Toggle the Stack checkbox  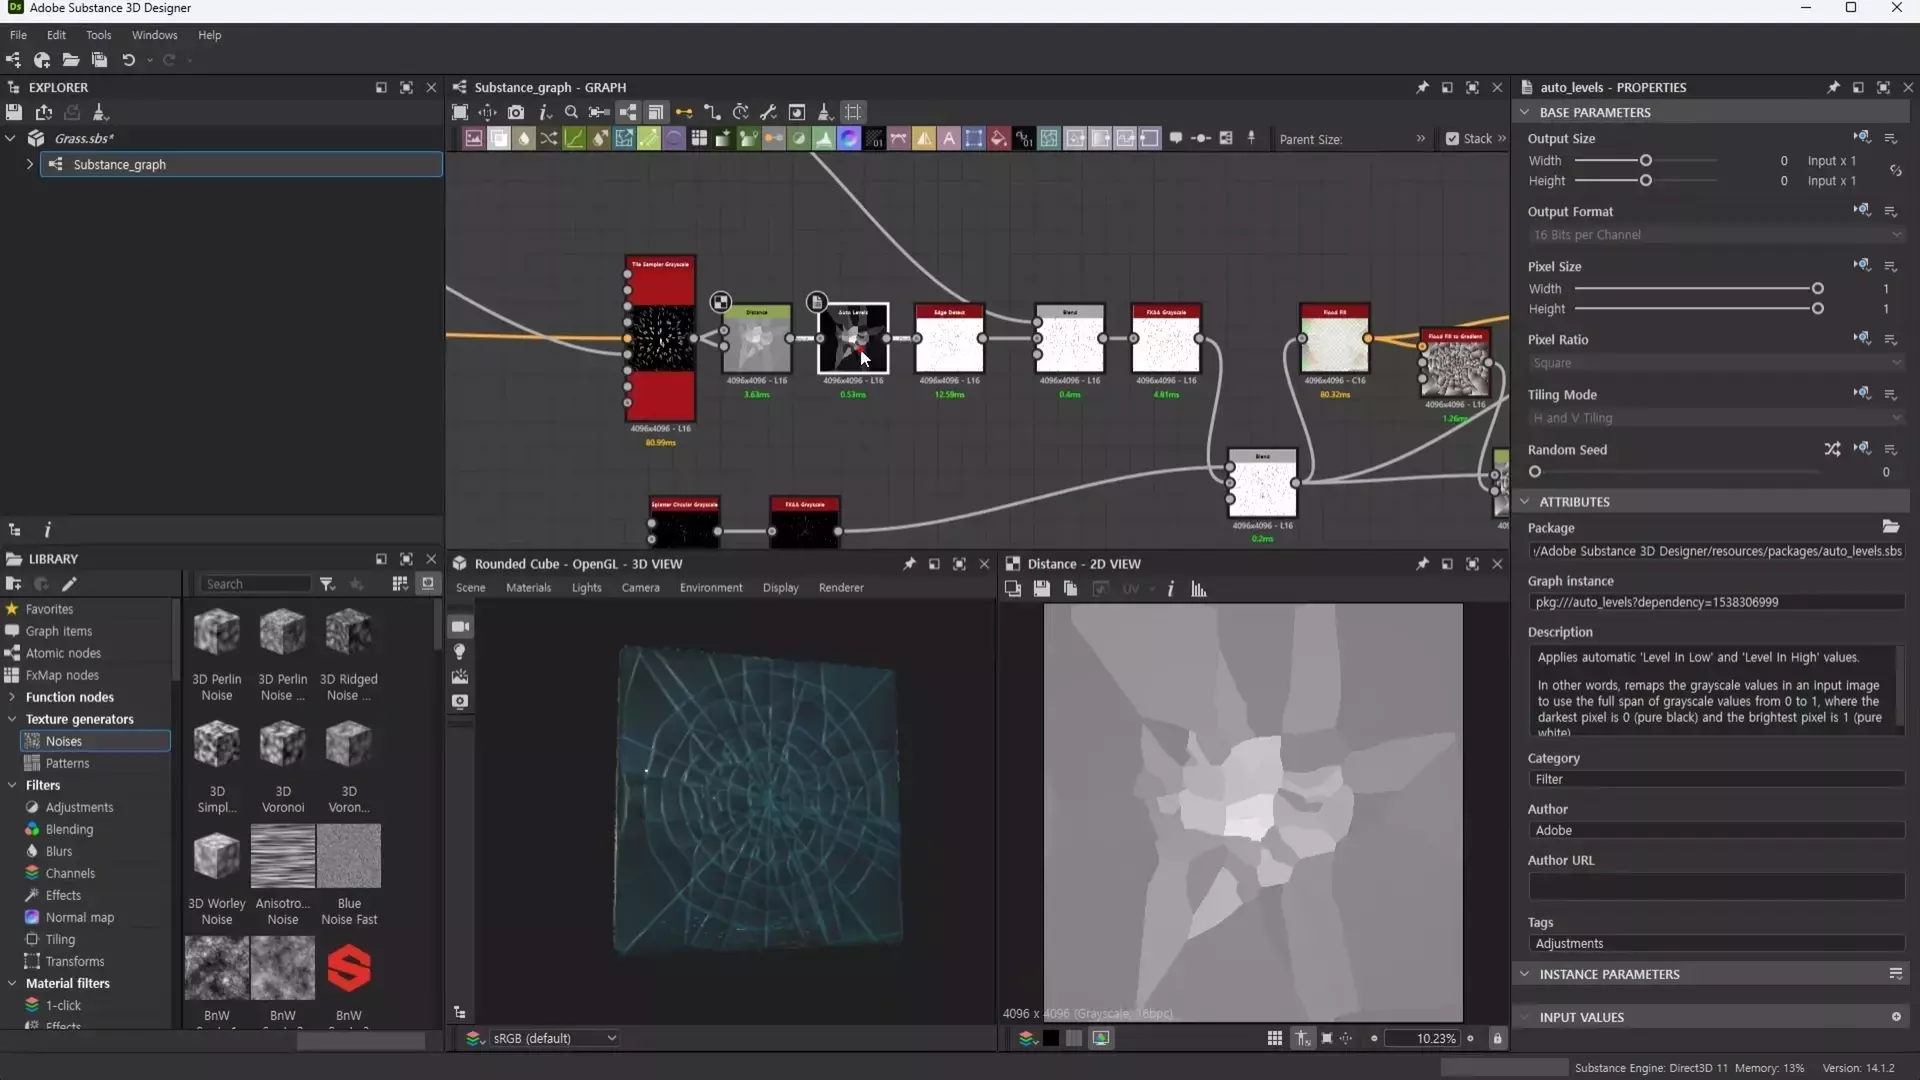[1452, 139]
